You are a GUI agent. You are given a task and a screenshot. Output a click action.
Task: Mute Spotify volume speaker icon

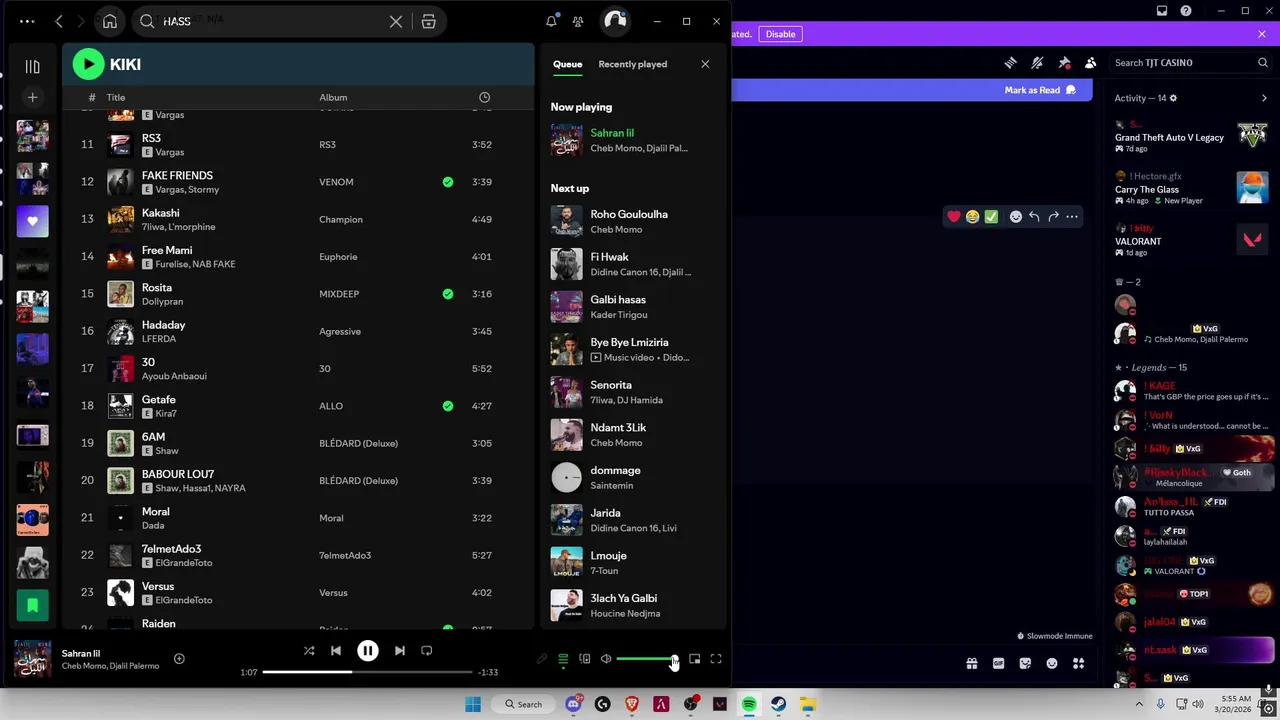(606, 659)
